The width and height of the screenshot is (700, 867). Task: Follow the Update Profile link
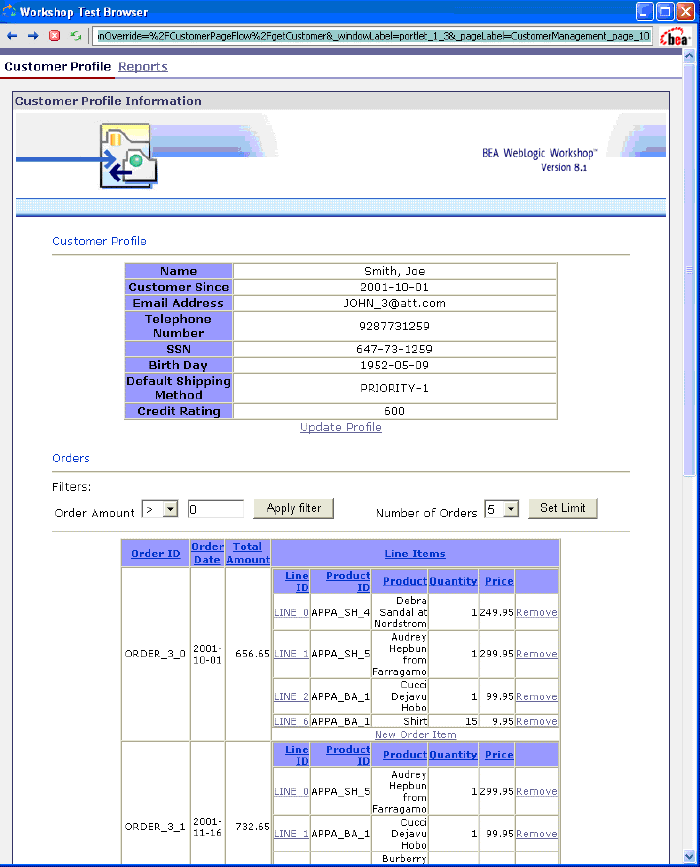[x=341, y=427]
